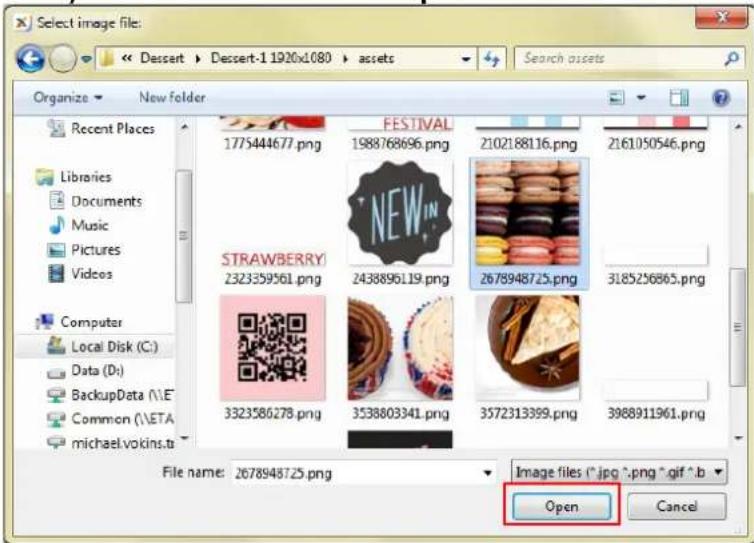Click the Cancel button
Viewport: 754px width, 543px height.
(677, 506)
